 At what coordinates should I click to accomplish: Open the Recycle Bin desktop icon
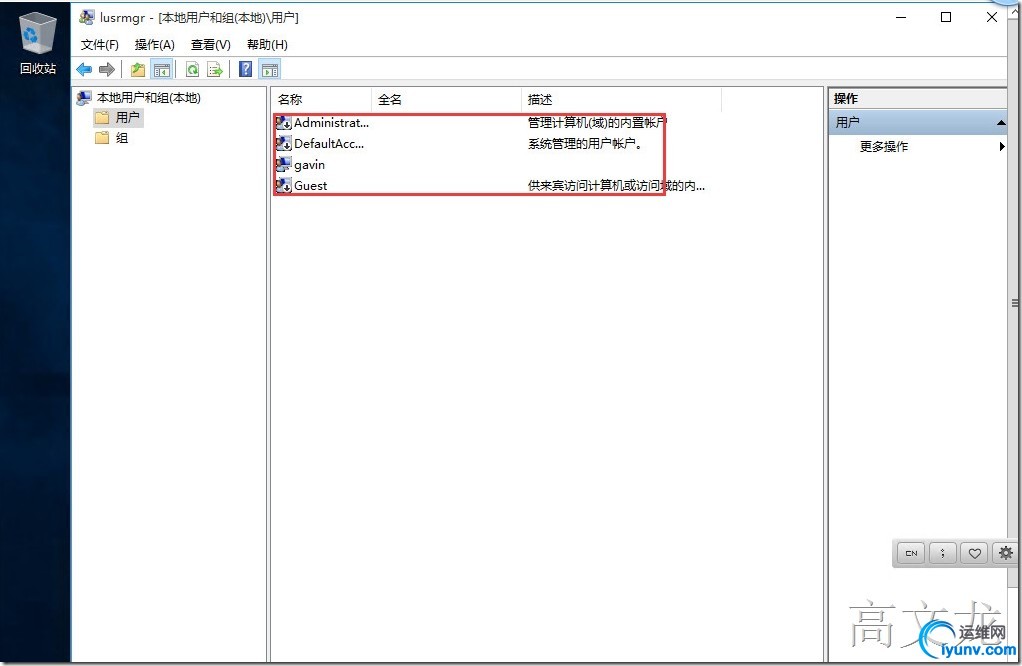(37, 44)
